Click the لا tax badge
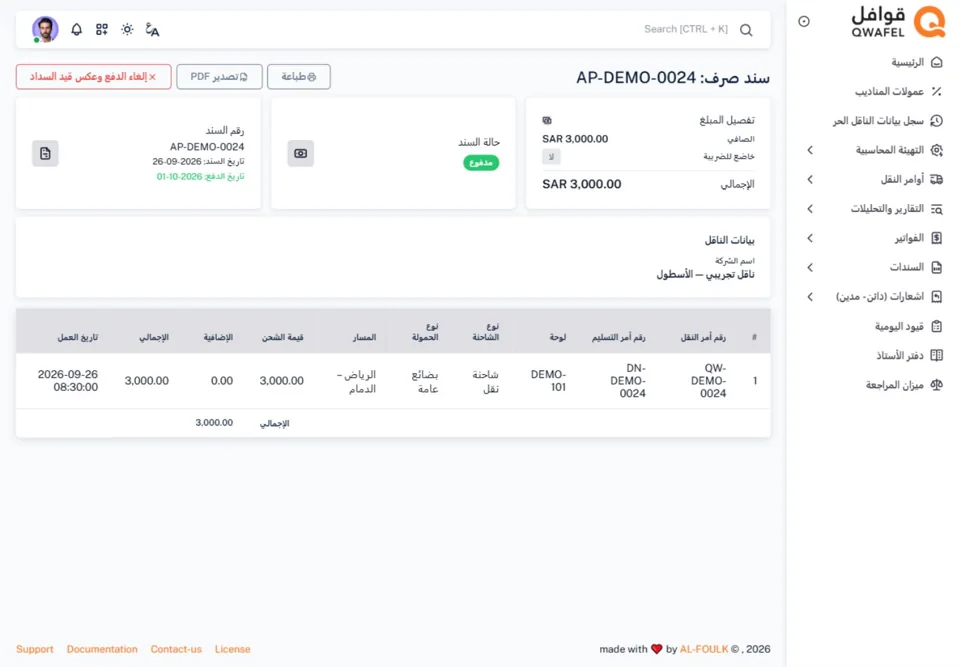This screenshot has height=667, width=960. [551, 157]
